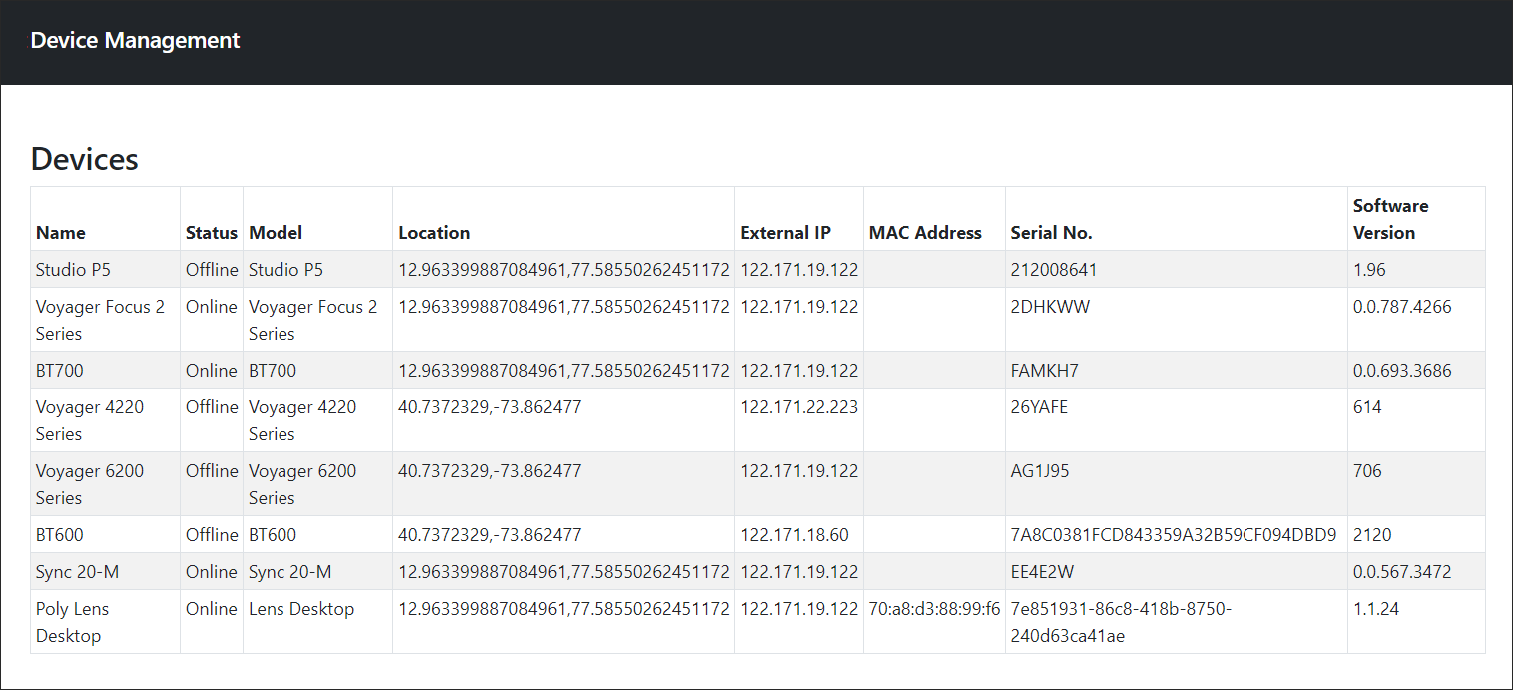Viewport: 1513px width, 690px height.
Task: Select BT700 in the Model column
Action: (x=273, y=371)
